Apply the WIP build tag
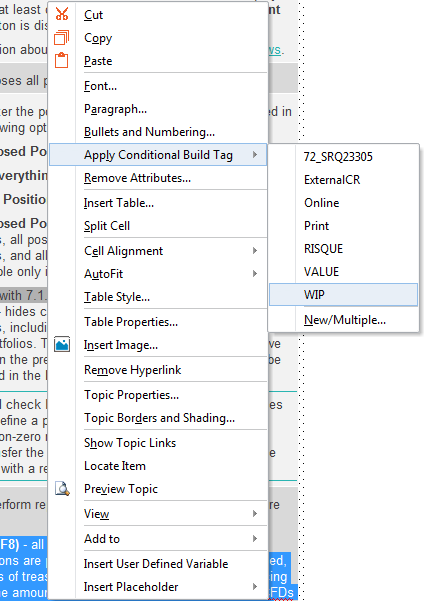The image size is (427, 601). click(343, 295)
